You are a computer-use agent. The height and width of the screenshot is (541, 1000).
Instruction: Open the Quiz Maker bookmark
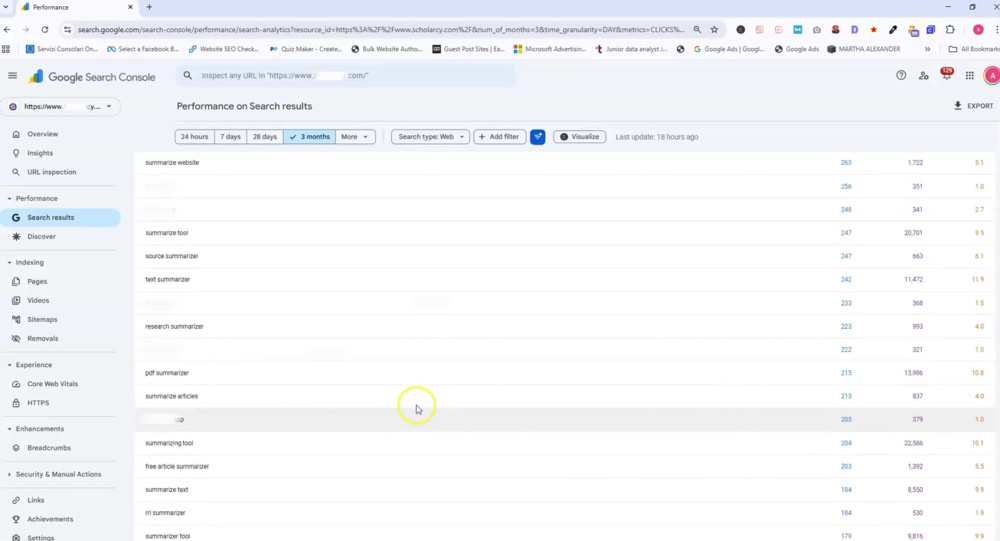coord(306,49)
